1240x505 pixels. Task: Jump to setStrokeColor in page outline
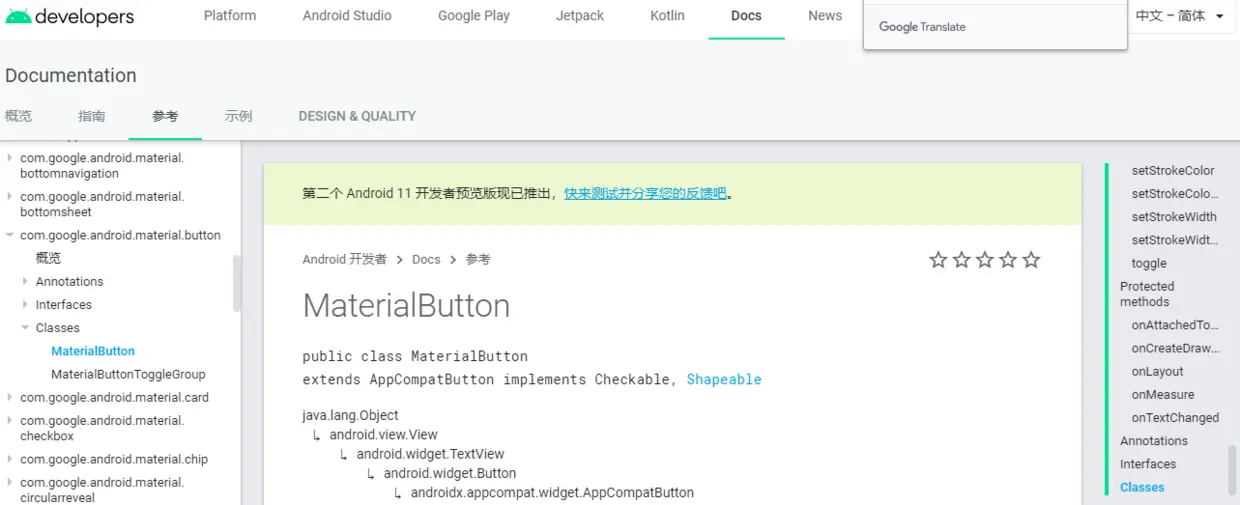coord(1173,171)
